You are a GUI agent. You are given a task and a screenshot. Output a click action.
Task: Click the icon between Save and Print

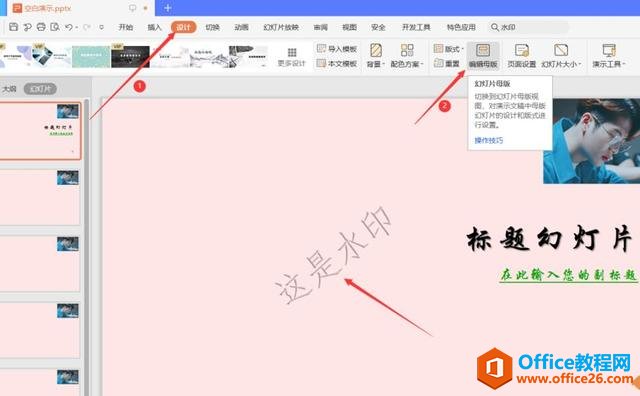tap(27, 27)
